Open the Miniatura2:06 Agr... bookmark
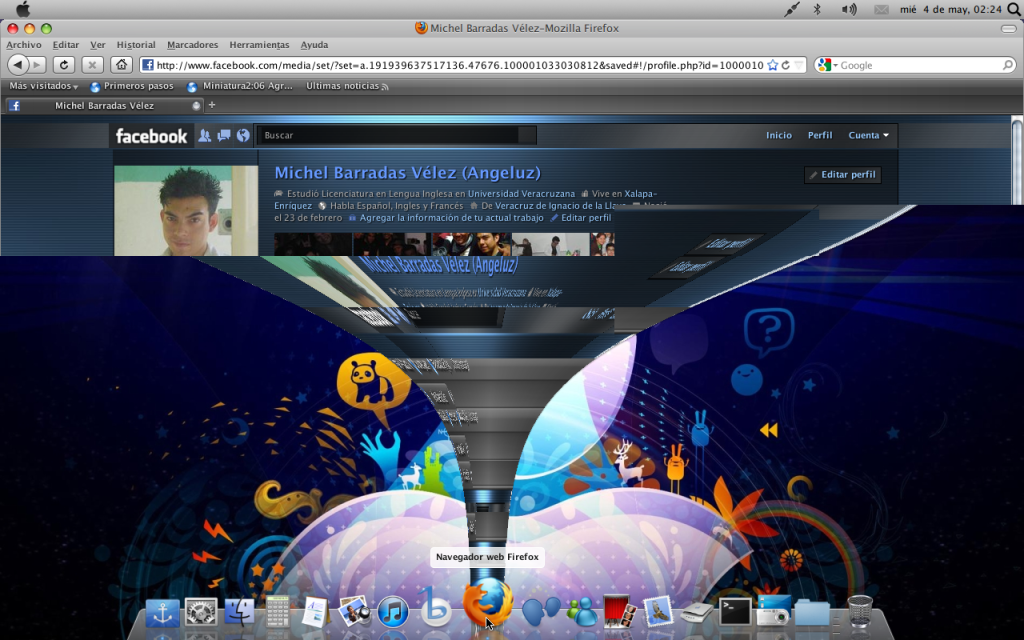The width and height of the screenshot is (1024, 640). pyautogui.click(x=240, y=86)
